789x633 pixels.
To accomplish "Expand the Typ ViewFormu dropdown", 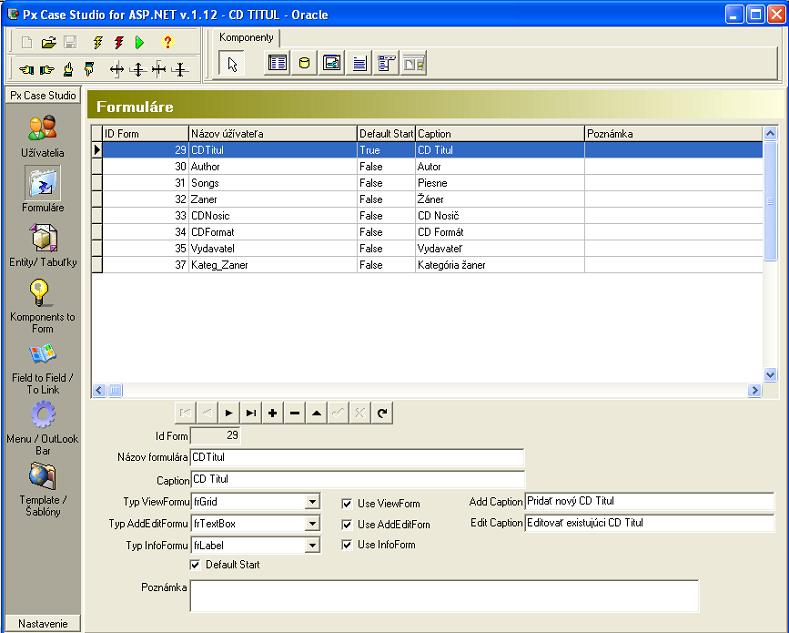I will coord(312,502).
